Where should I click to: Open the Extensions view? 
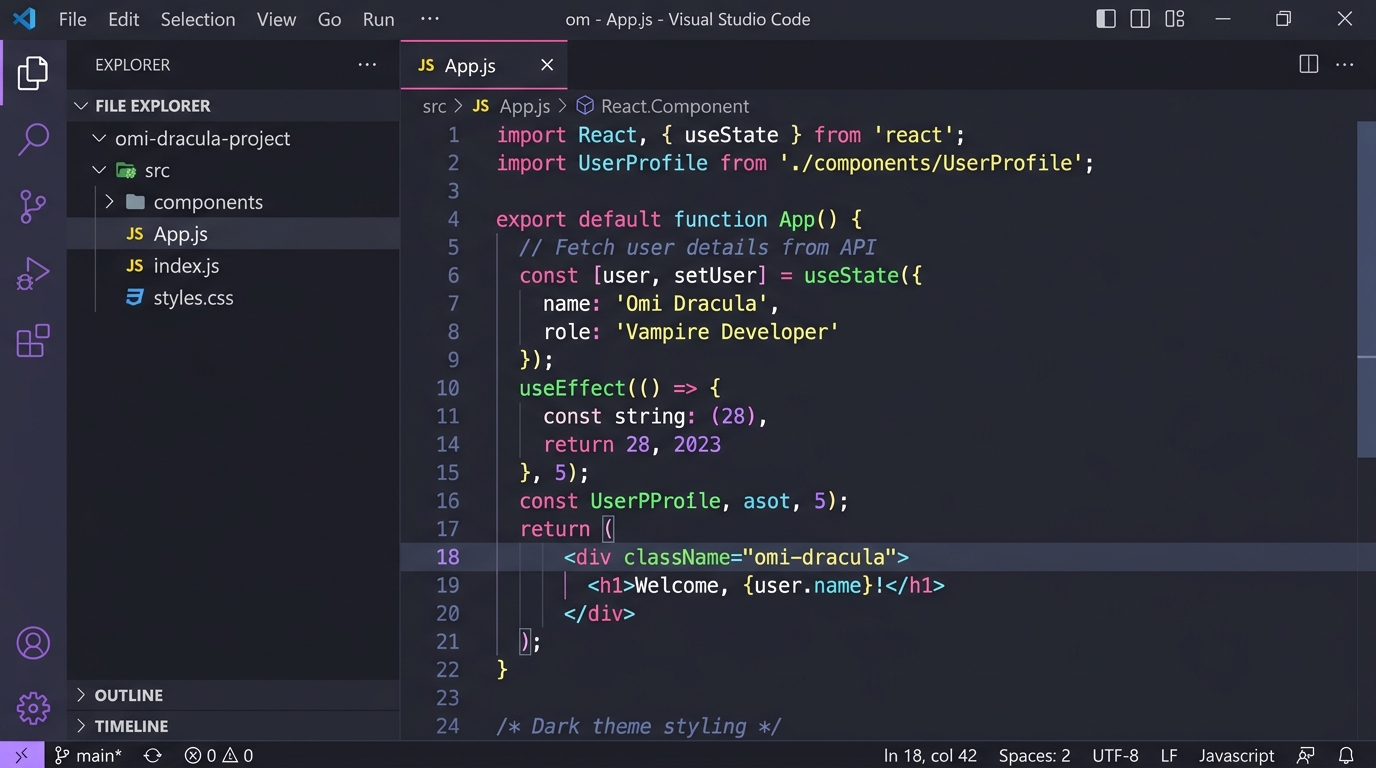click(33, 341)
